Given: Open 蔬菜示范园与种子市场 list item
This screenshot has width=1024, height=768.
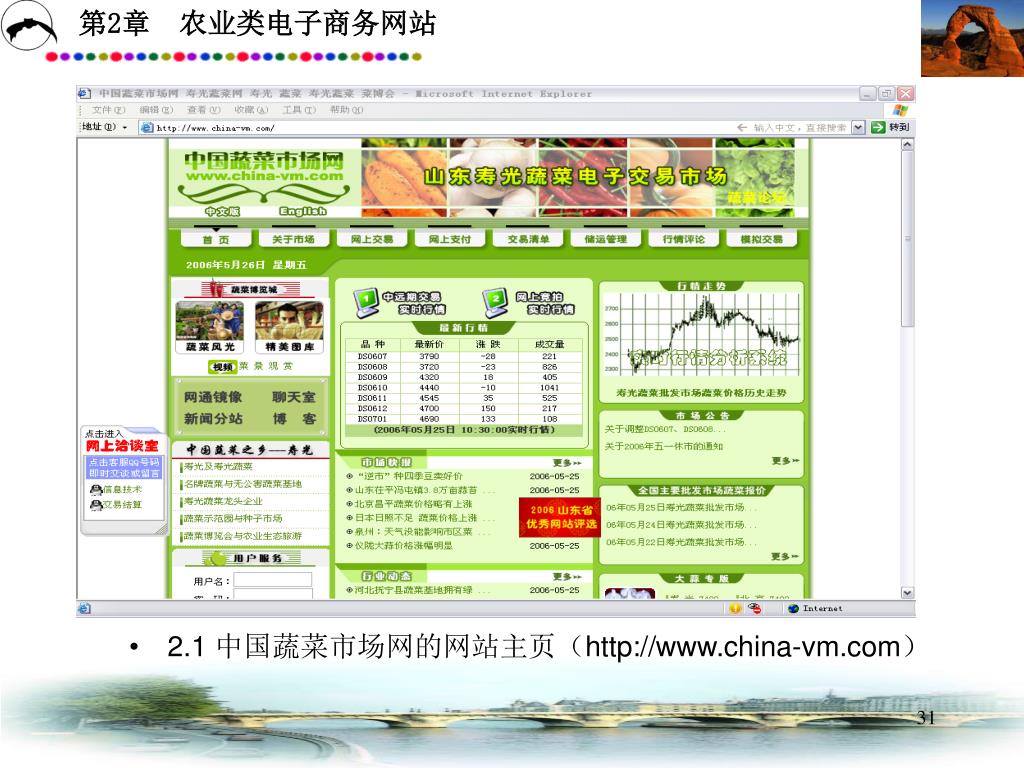Looking at the screenshot, I should (232, 519).
